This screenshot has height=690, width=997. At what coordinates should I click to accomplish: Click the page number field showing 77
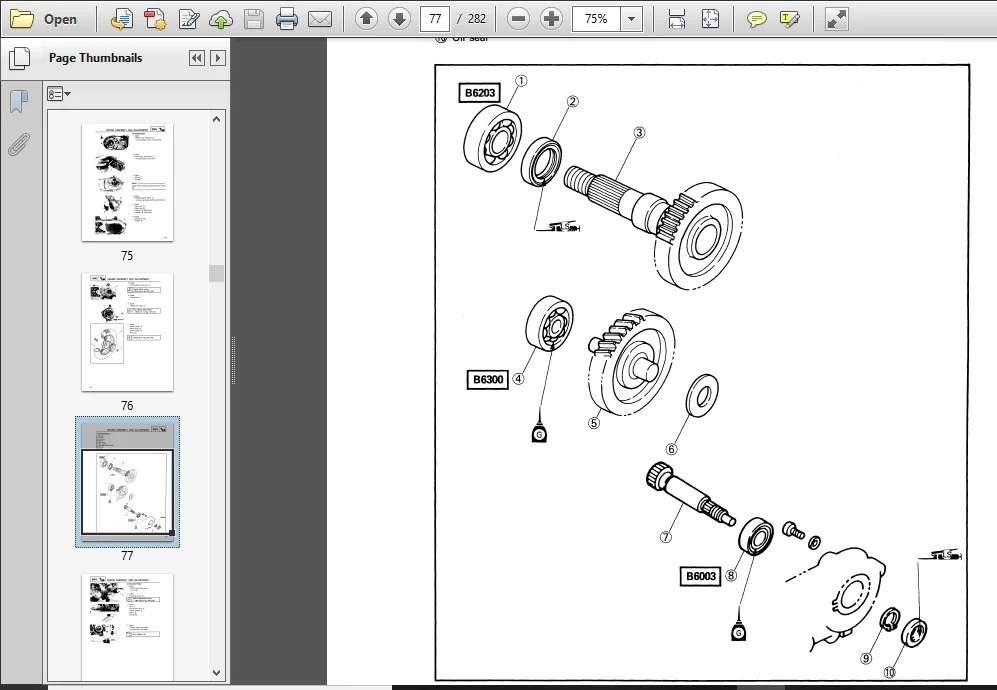pyautogui.click(x=435, y=19)
